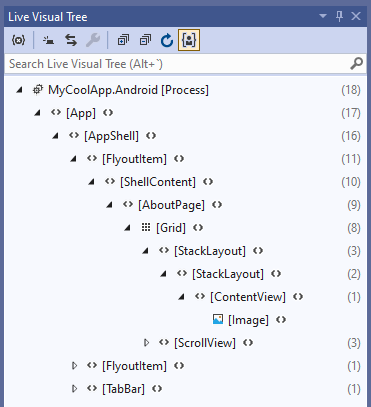Select the [ContentView] tree item
Image resolution: width=371 pixels, height=407 pixels.
pos(248,297)
